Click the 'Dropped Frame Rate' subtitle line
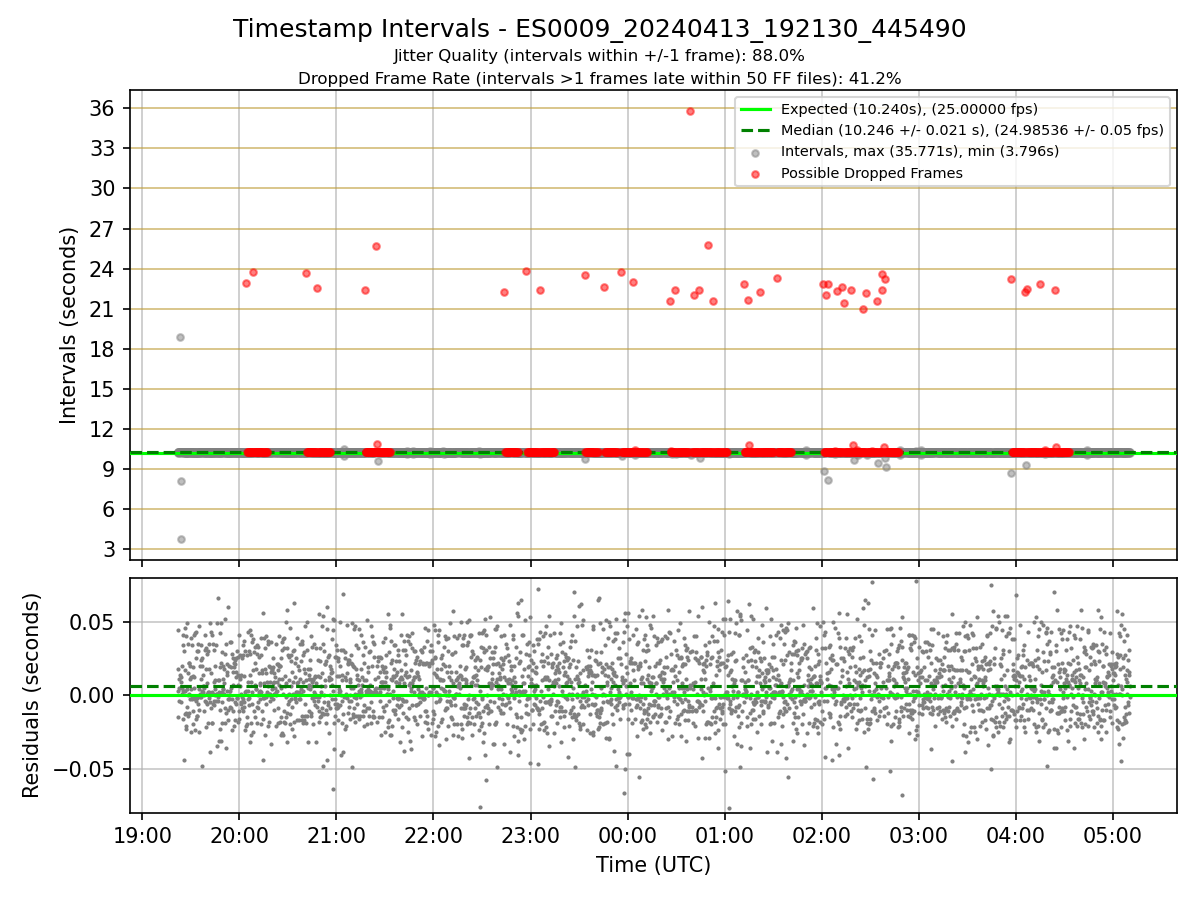1200x900 pixels. tap(599, 78)
